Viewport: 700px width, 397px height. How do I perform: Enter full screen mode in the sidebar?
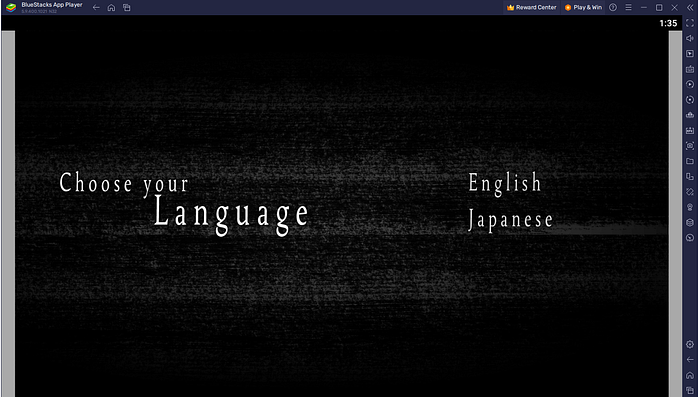click(690, 23)
